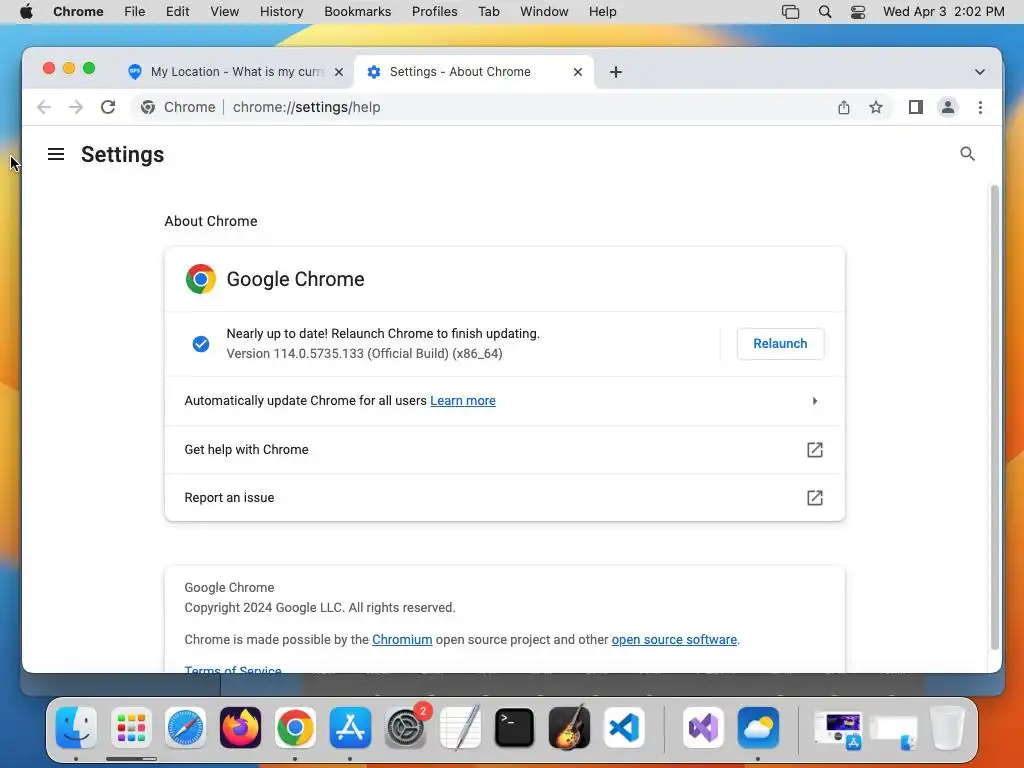
Task: Open the external link icon for Report an issue
Action: [x=814, y=498]
